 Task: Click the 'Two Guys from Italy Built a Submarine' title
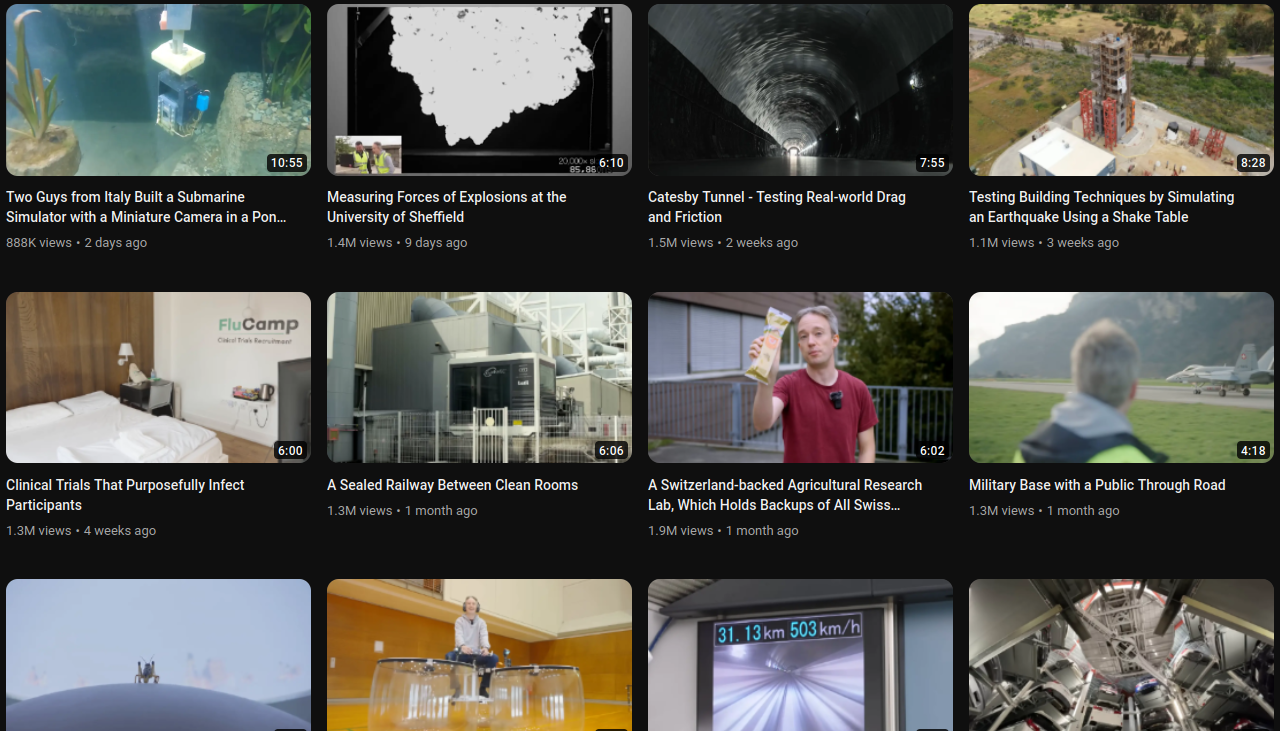pos(146,207)
